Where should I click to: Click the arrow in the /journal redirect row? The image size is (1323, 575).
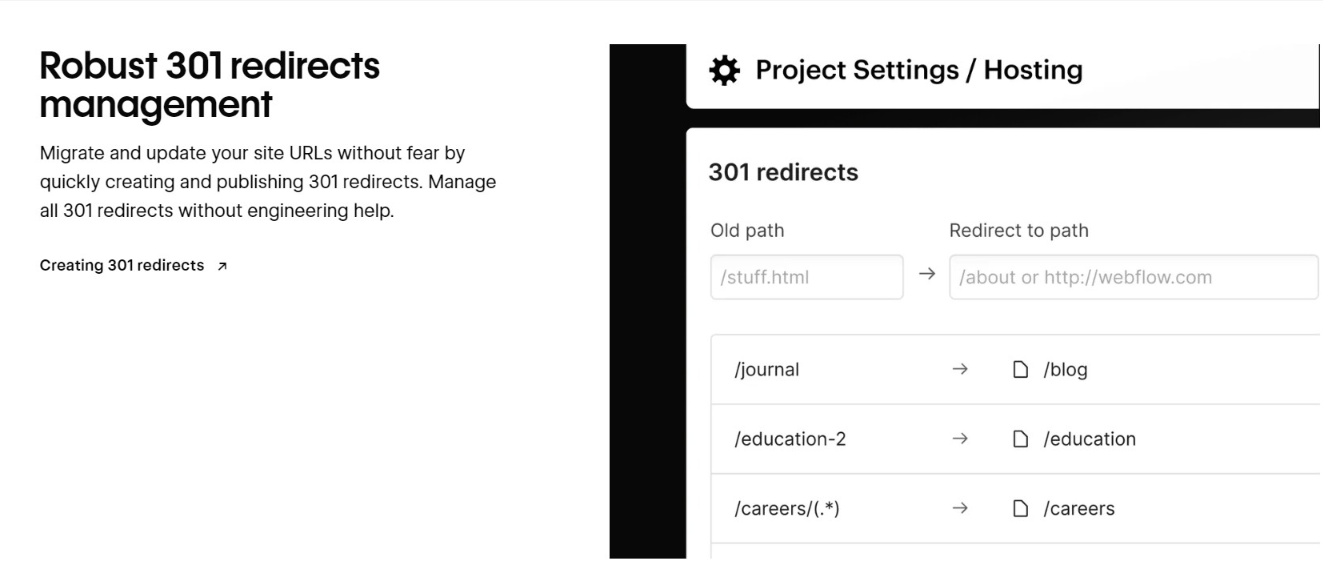(x=959, y=370)
